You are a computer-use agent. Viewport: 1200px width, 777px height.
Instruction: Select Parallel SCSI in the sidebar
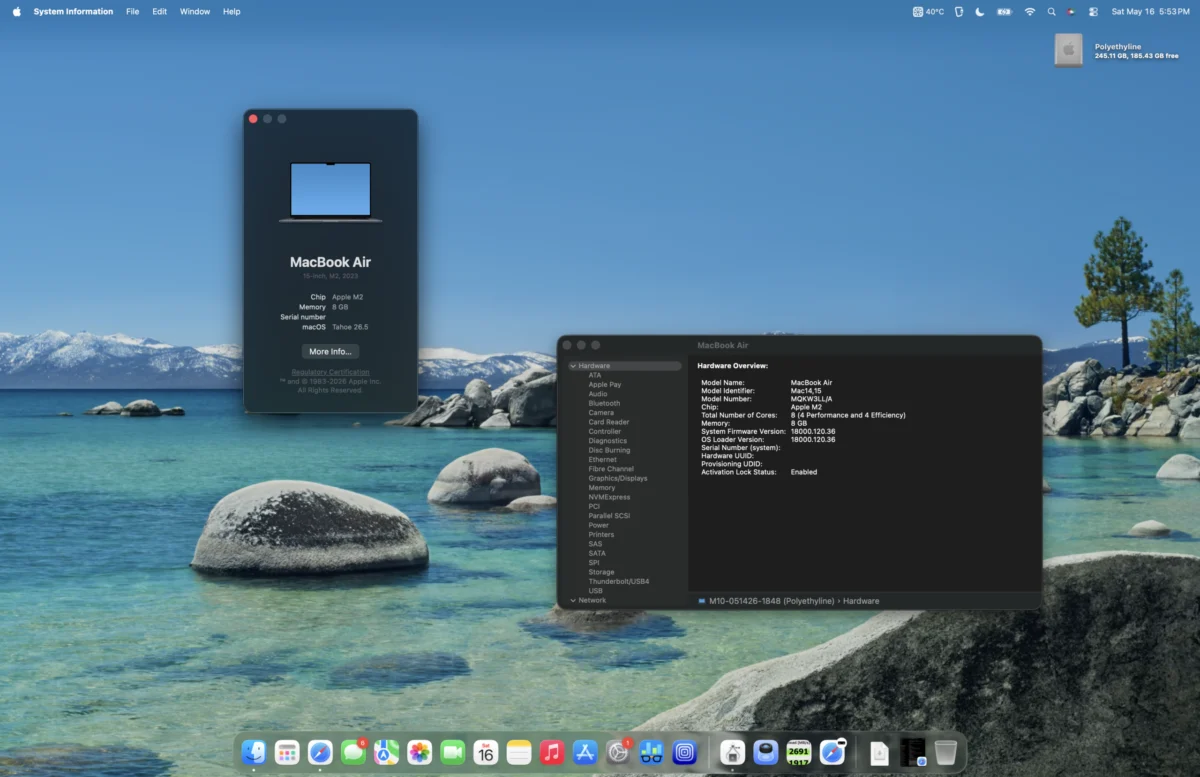pyautogui.click(x=609, y=516)
